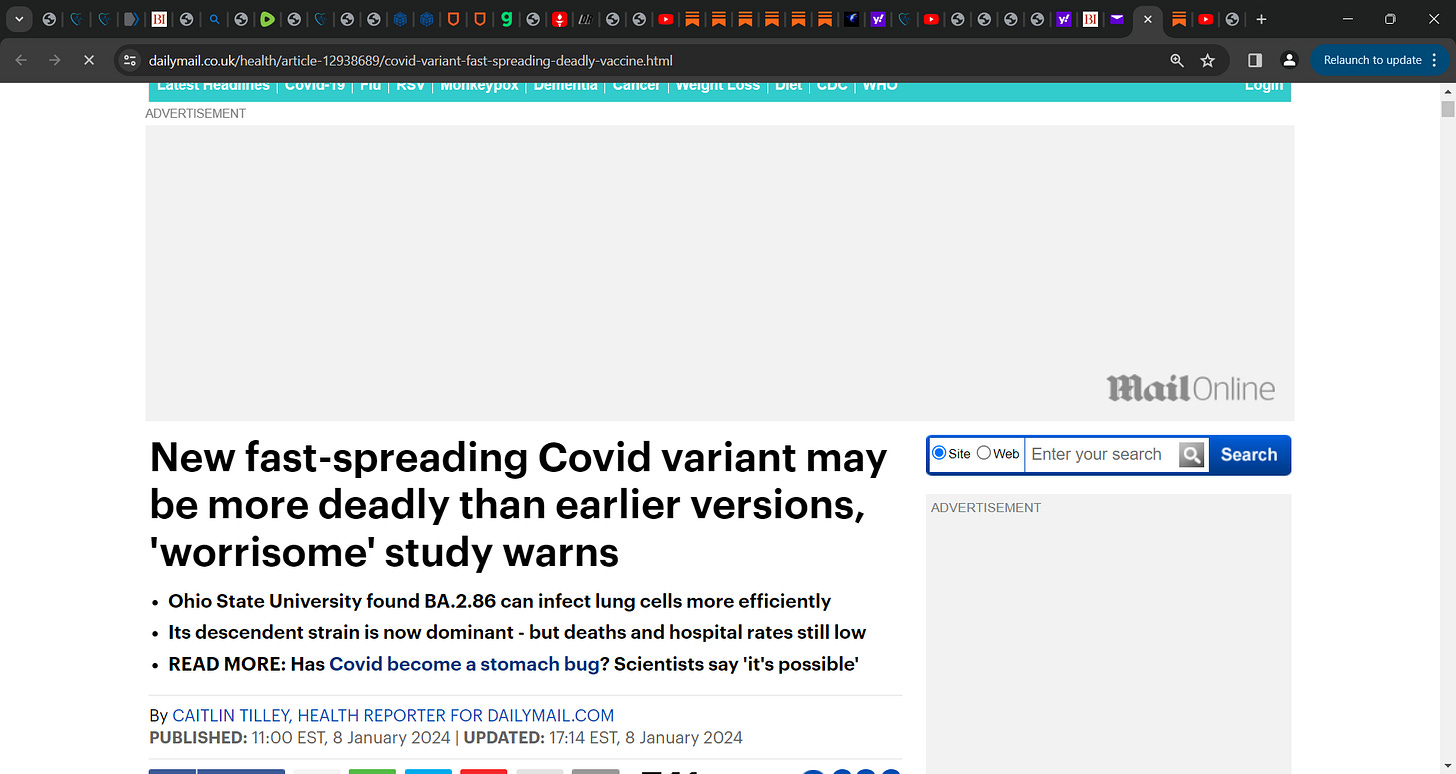Open the WHO section link
Screen dimensions: 1456x774
[x=880, y=86]
